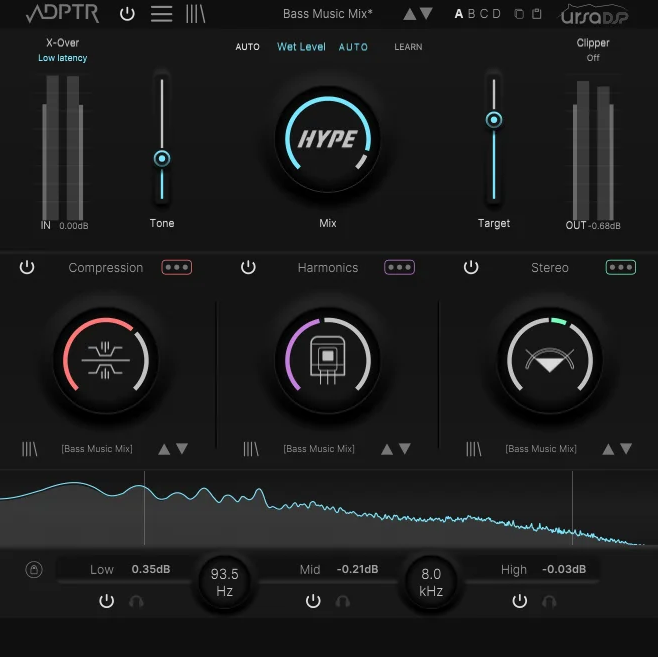Click the HYPE Mix knob

pos(328,139)
